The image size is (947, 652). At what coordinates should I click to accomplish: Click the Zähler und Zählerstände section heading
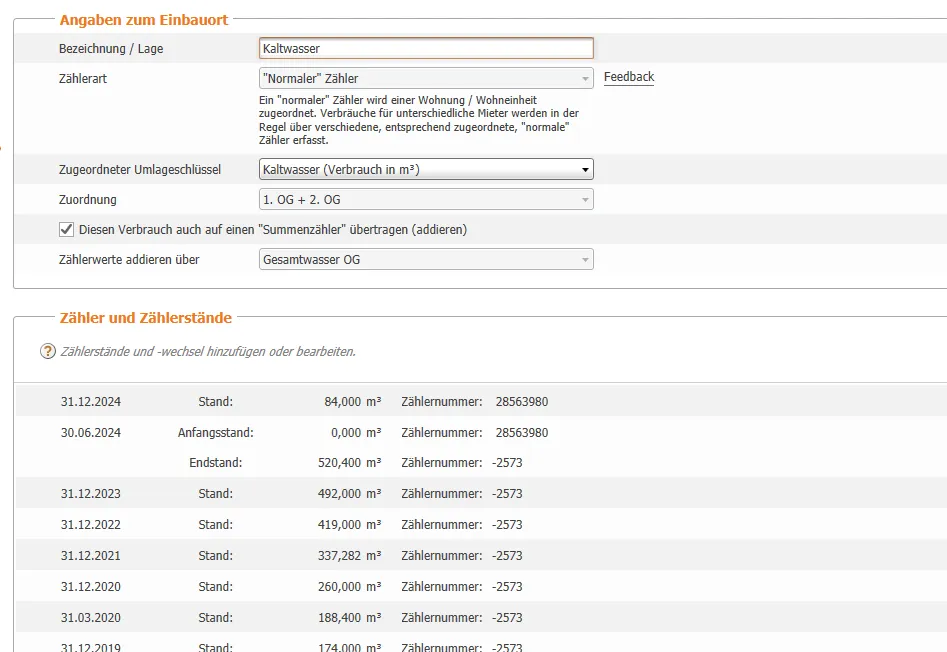point(146,318)
